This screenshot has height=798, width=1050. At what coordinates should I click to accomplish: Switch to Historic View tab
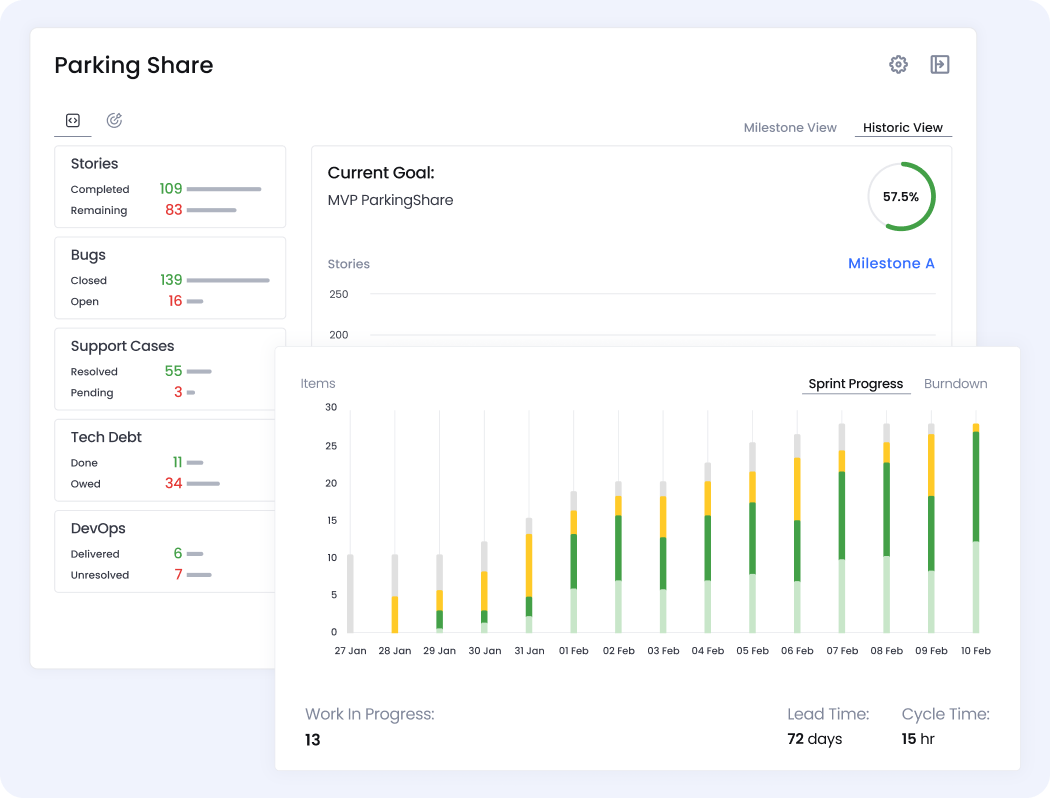tap(902, 127)
